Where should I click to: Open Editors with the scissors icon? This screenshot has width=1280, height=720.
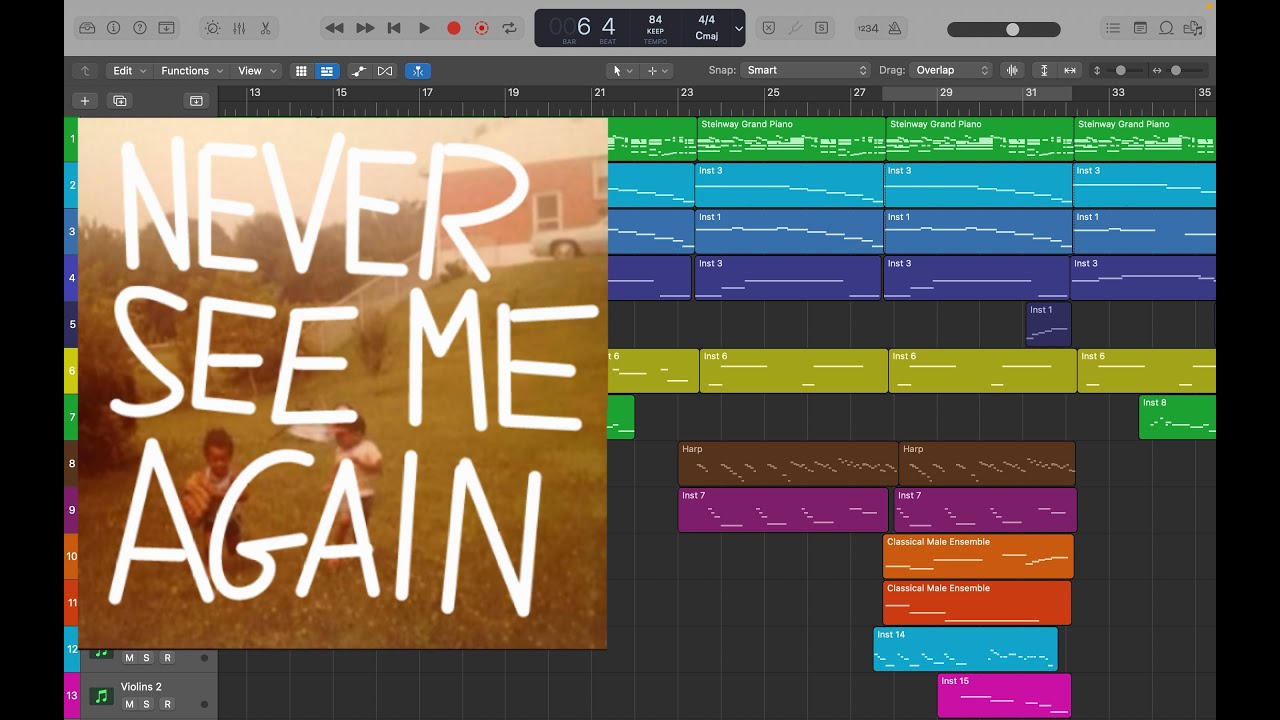pyautogui.click(x=265, y=28)
